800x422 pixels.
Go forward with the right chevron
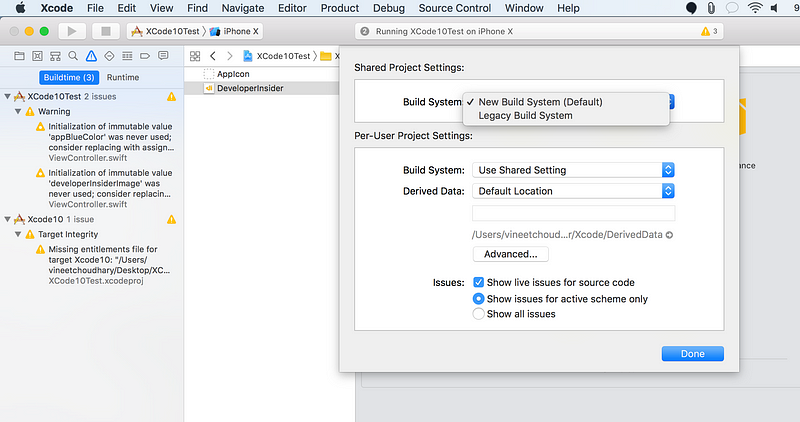point(230,56)
